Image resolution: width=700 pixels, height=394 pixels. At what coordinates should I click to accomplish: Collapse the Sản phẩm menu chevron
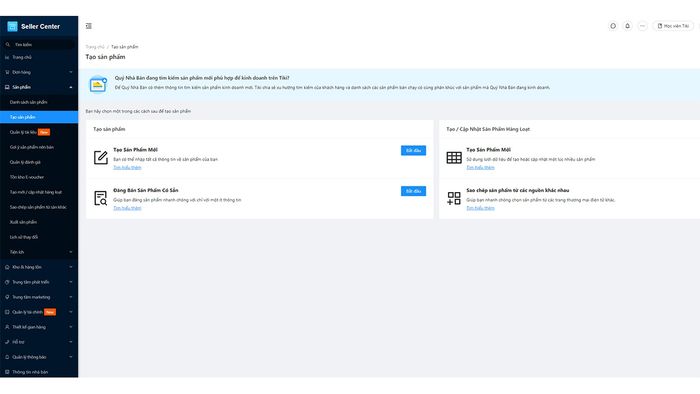tap(71, 87)
